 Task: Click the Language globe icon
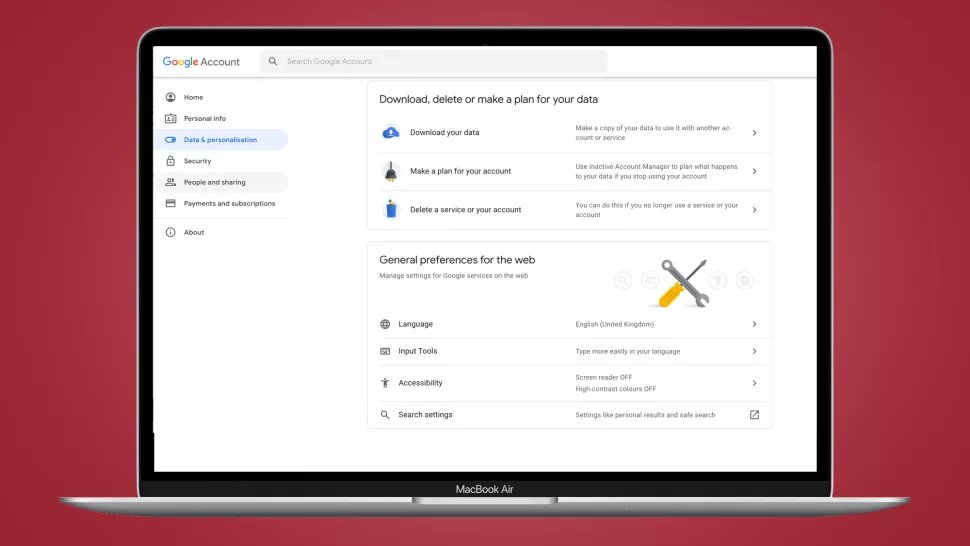pos(385,324)
